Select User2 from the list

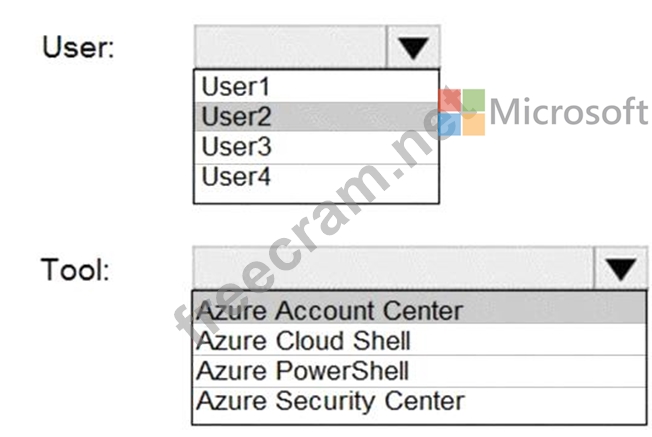click(x=316, y=117)
